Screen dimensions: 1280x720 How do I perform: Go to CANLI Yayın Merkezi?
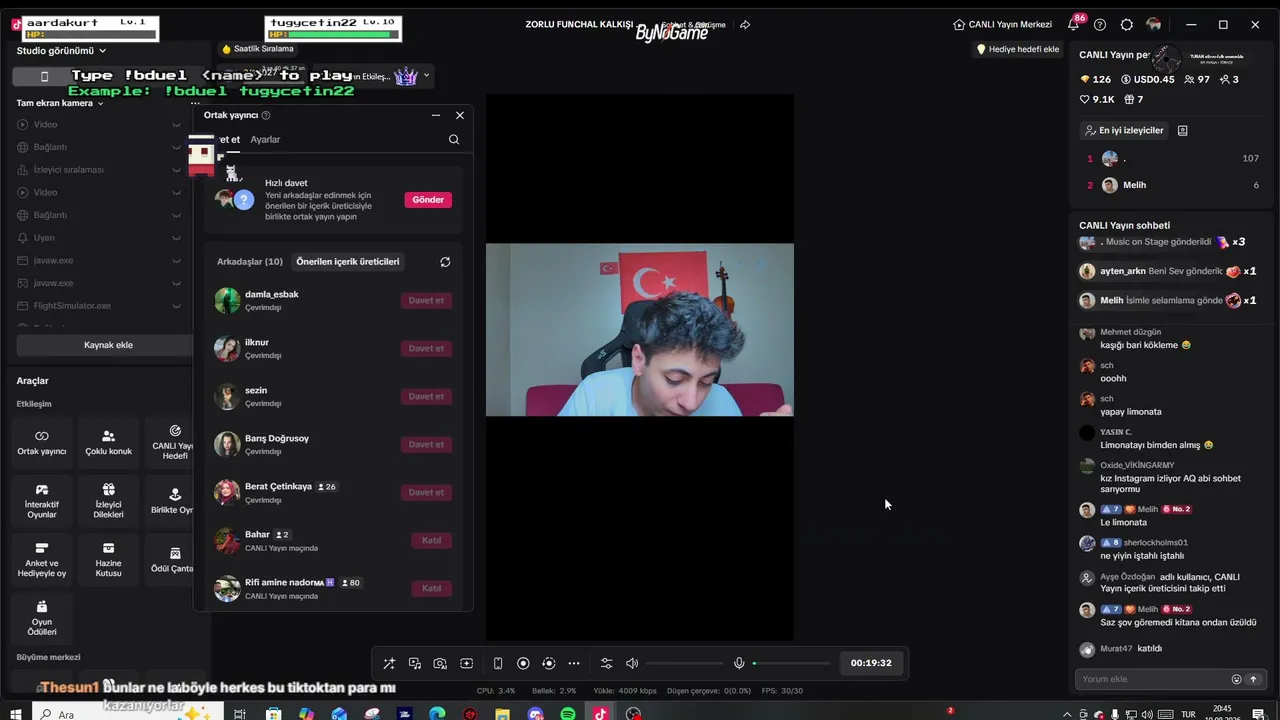point(1003,24)
